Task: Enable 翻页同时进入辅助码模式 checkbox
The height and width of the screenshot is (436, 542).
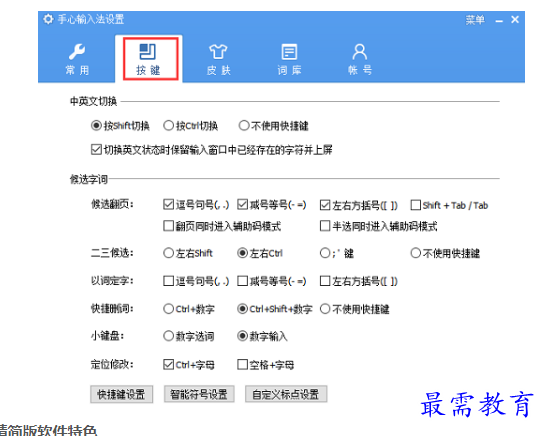Action: pyautogui.click(x=168, y=226)
